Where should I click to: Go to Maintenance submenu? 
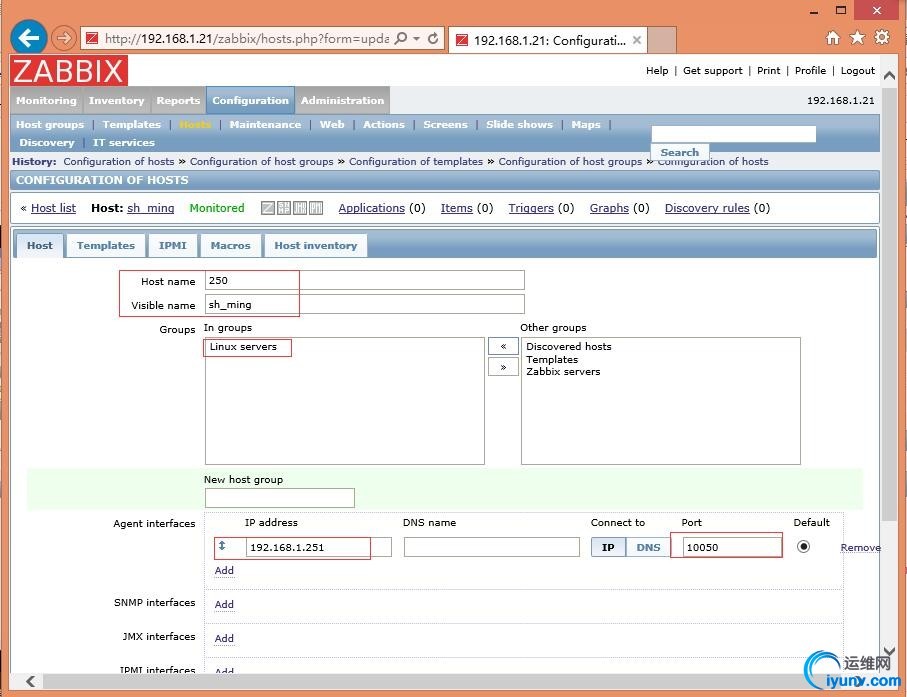point(266,124)
